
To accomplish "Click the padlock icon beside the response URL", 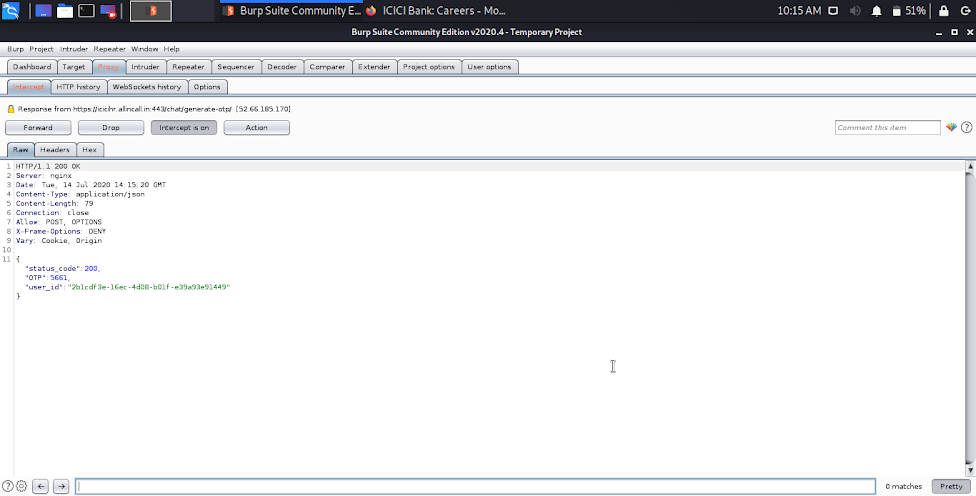I will pos(11,109).
